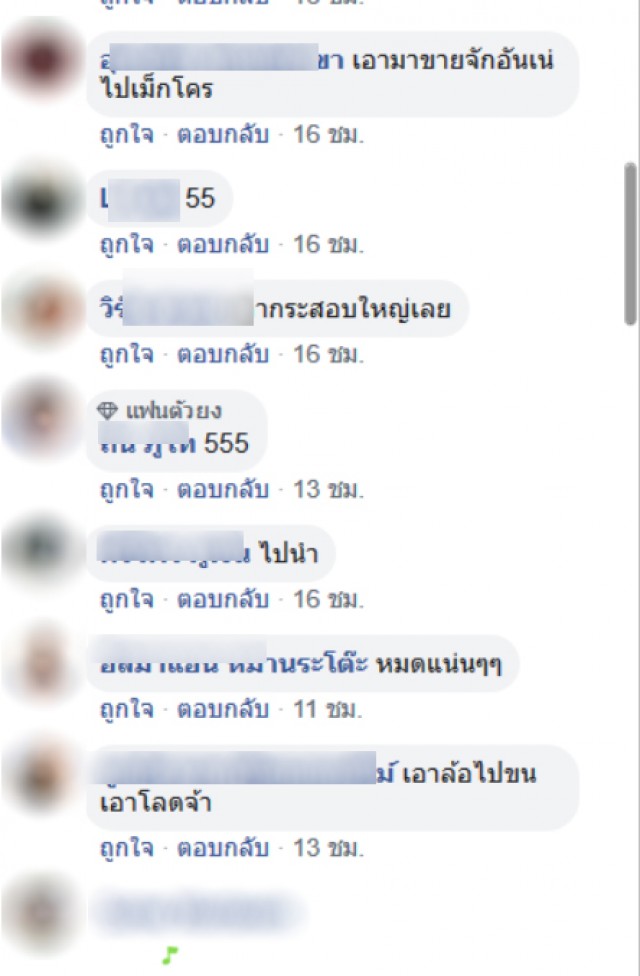Reply to the comment เอามาขายจักอันเน่
640x976 pixels.
223,134
